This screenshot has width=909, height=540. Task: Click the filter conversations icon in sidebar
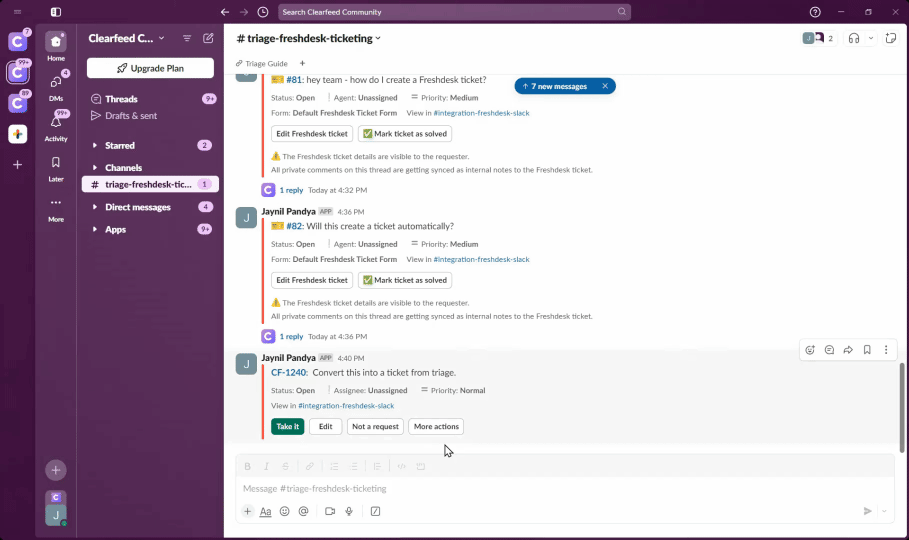187,38
